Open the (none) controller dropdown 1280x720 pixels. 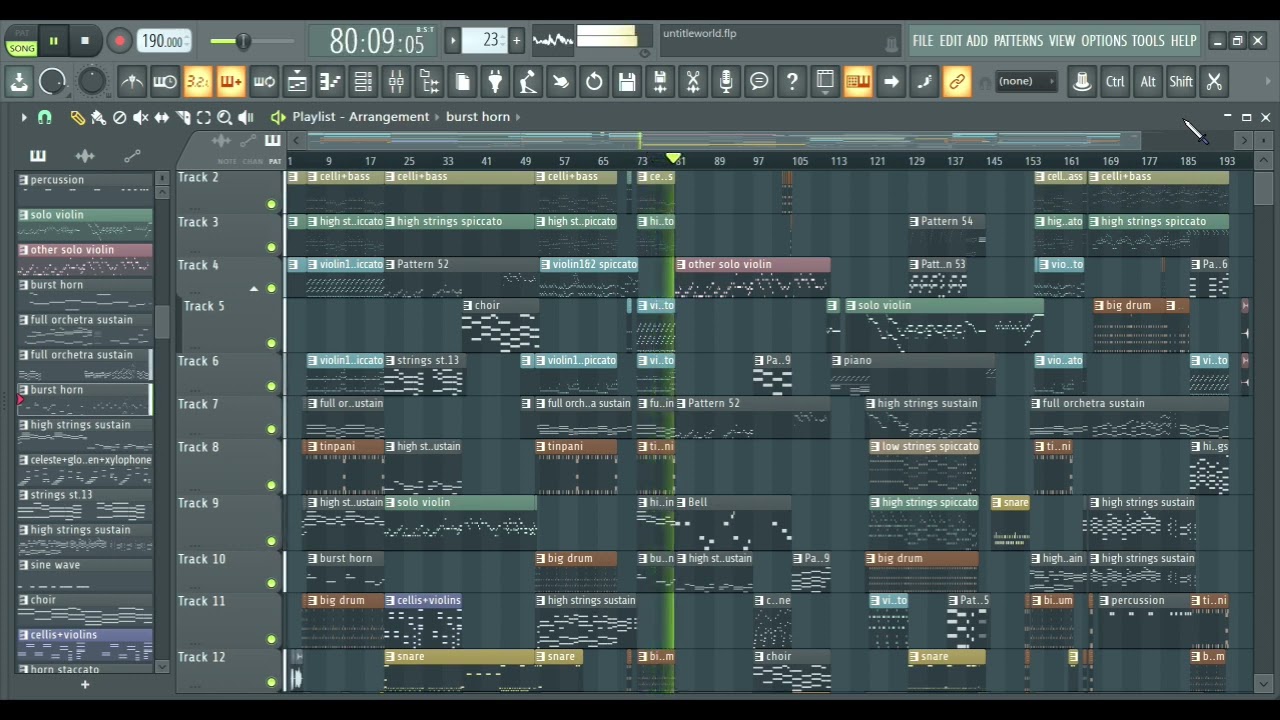click(x=1025, y=82)
